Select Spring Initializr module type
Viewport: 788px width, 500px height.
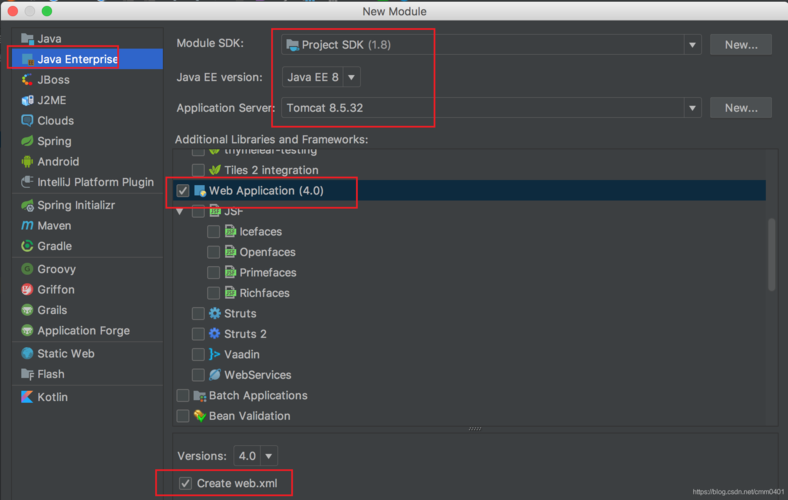[75, 205]
